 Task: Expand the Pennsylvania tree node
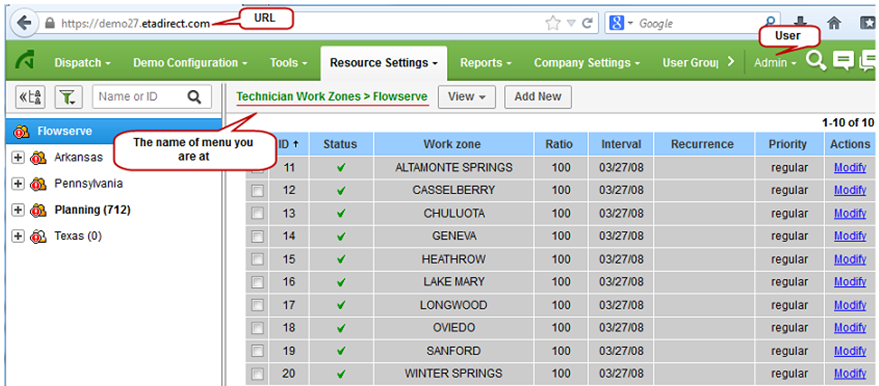18,184
